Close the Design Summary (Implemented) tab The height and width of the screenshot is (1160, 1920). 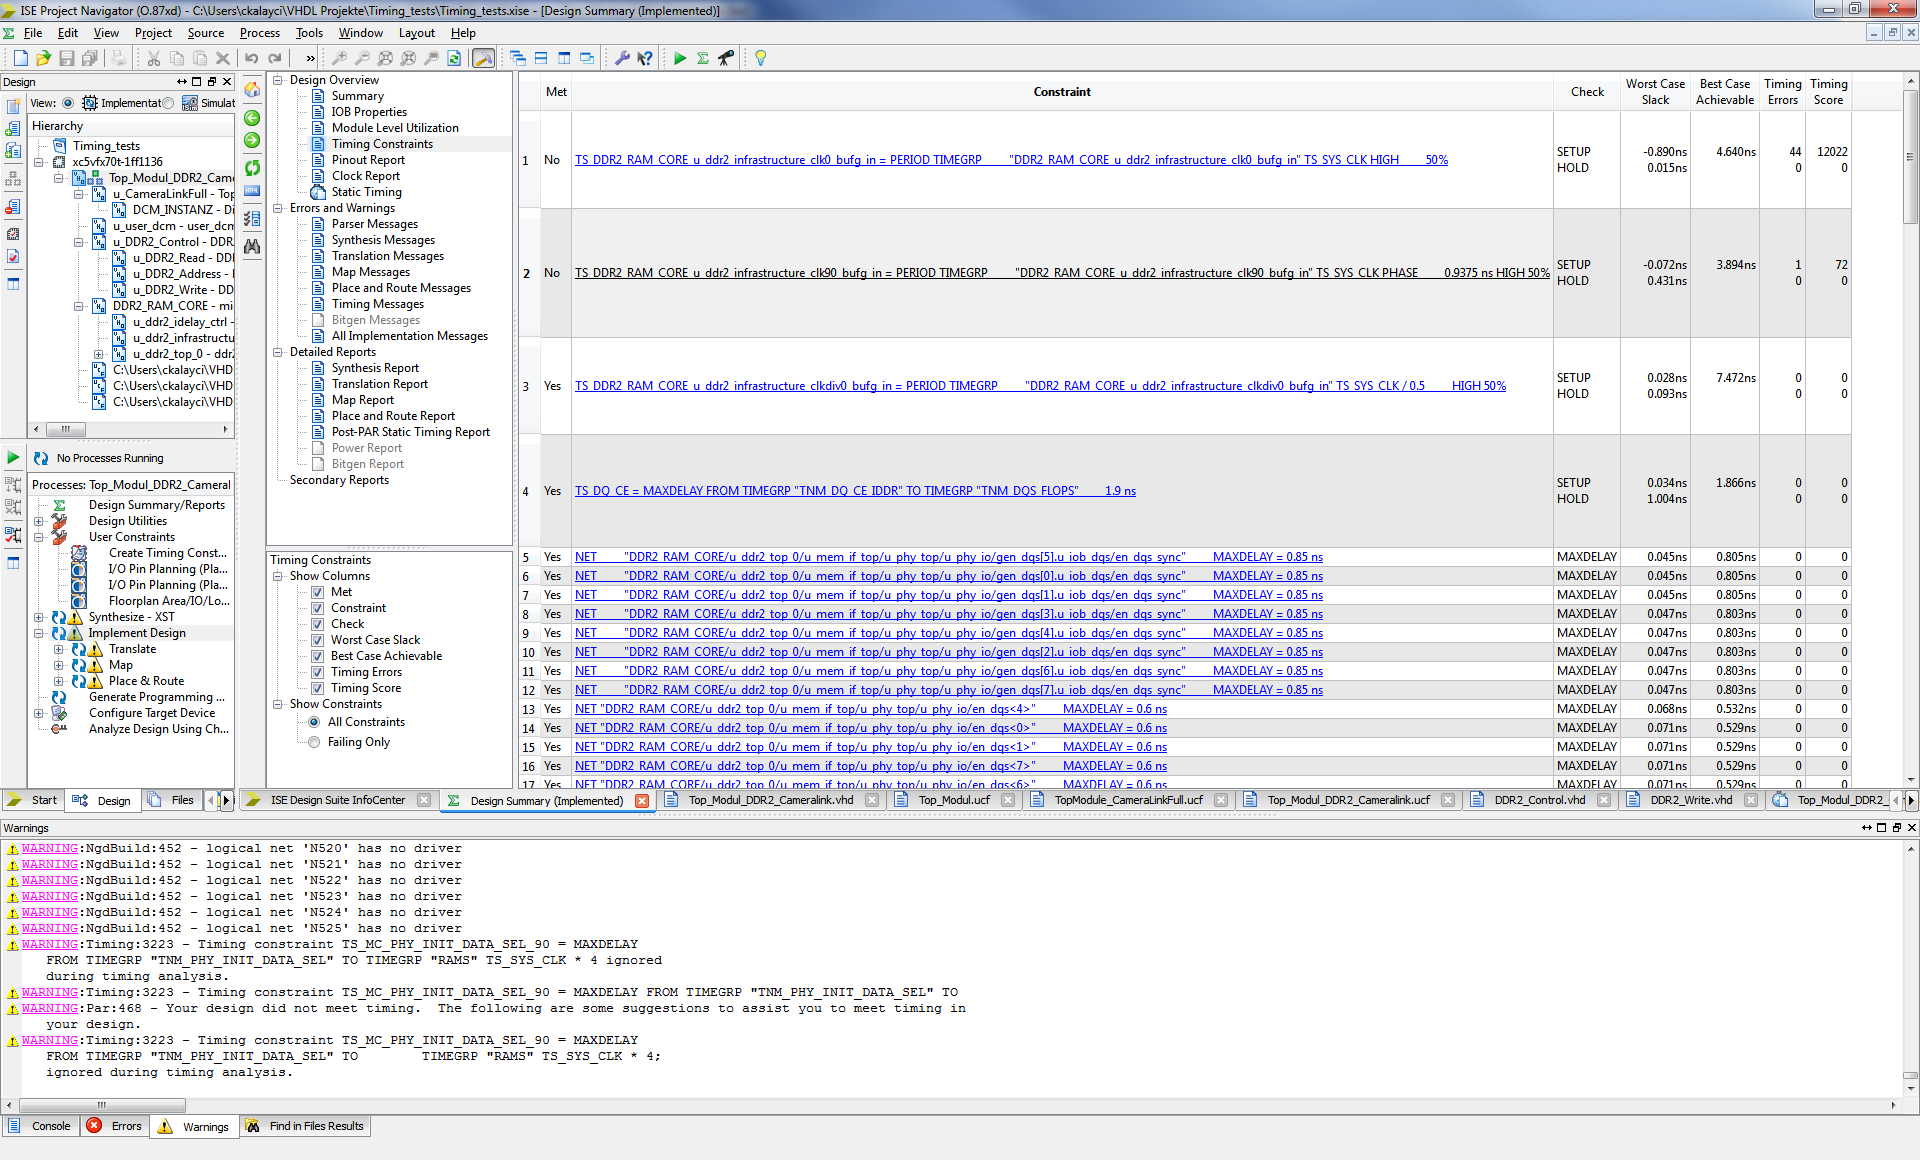[x=642, y=800]
